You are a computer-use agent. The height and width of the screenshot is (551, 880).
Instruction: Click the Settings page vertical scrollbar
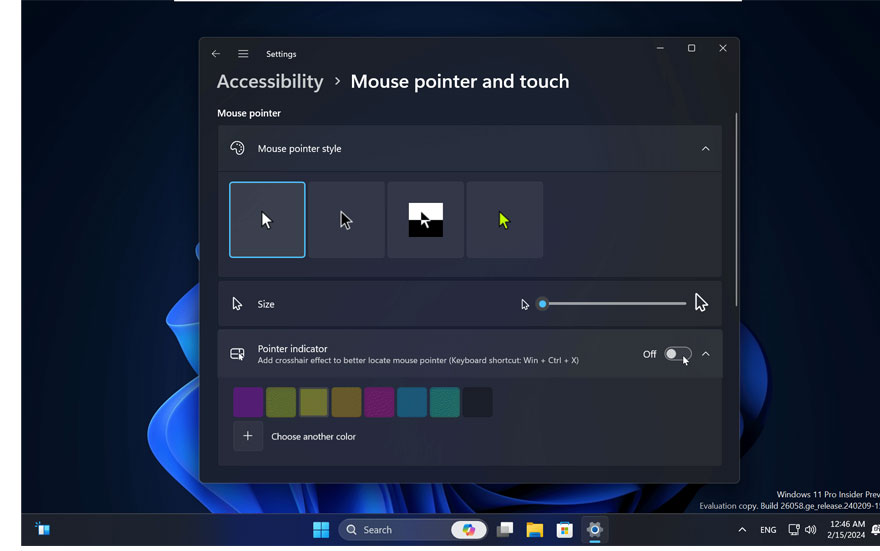[x=736, y=209]
